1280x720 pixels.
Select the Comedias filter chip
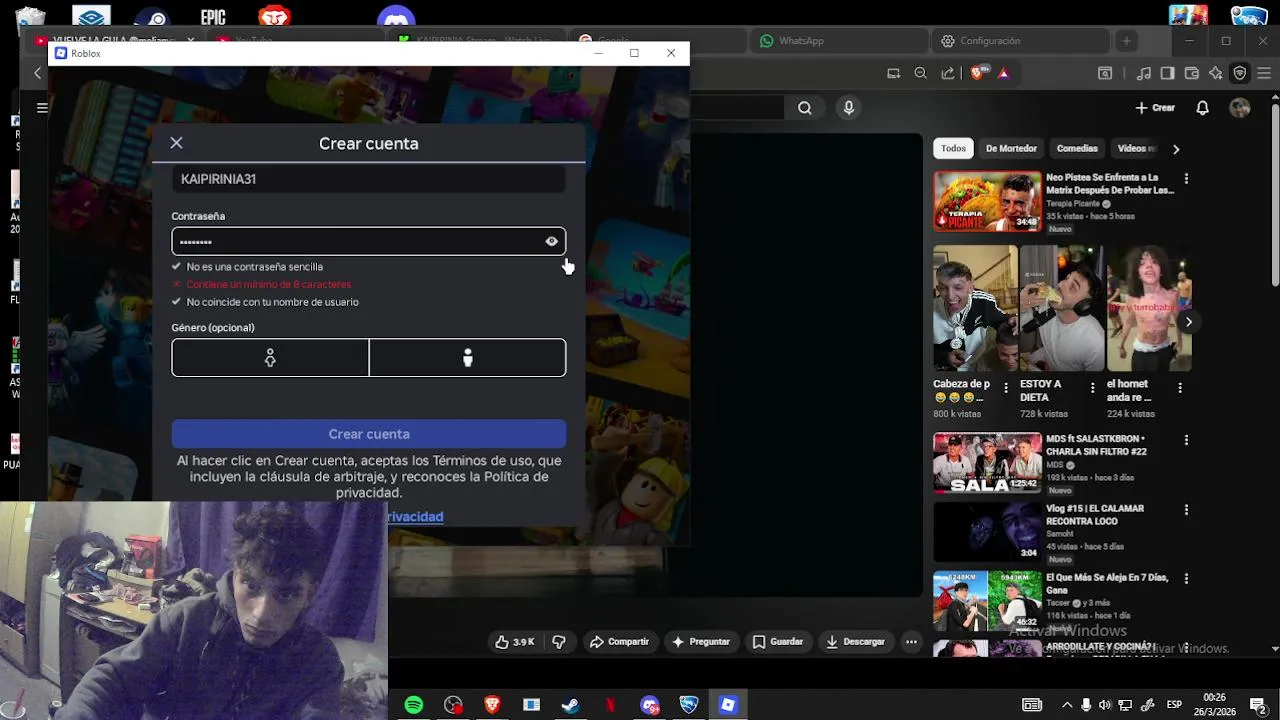(1077, 148)
